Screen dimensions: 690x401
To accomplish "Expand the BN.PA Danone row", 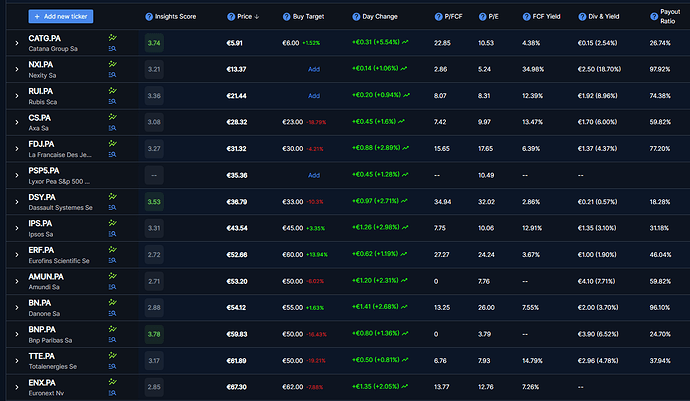I will click(x=17, y=308).
